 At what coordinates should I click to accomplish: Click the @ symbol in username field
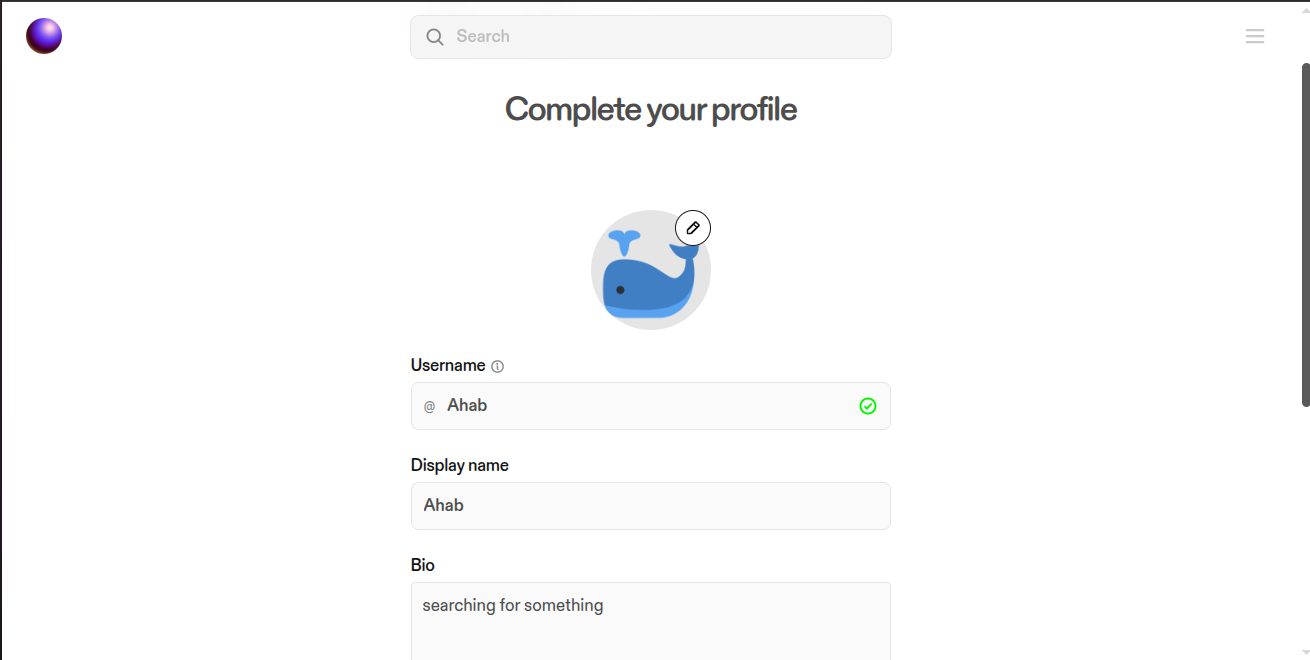click(x=430, y=406)
